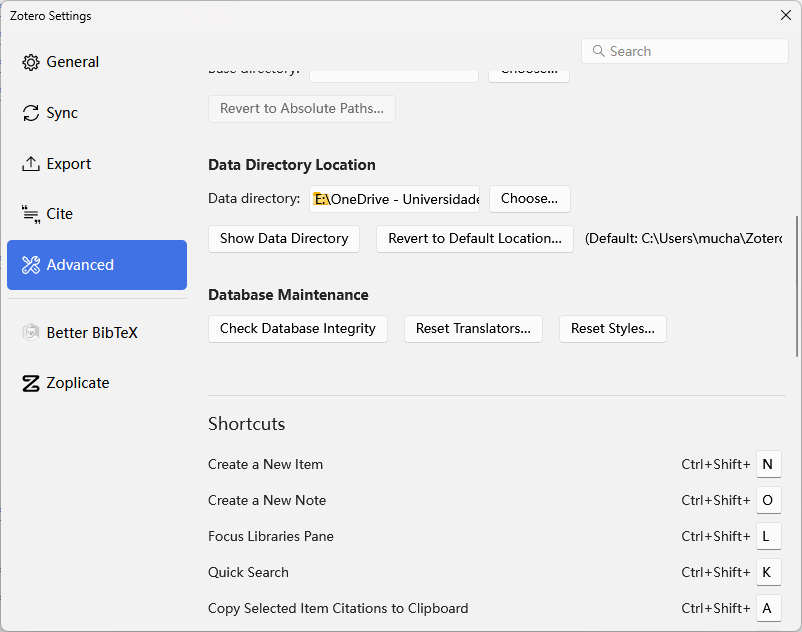Click the Advanced tools icon
This screenshot has height=632, width=802.
tap(31, 265)
